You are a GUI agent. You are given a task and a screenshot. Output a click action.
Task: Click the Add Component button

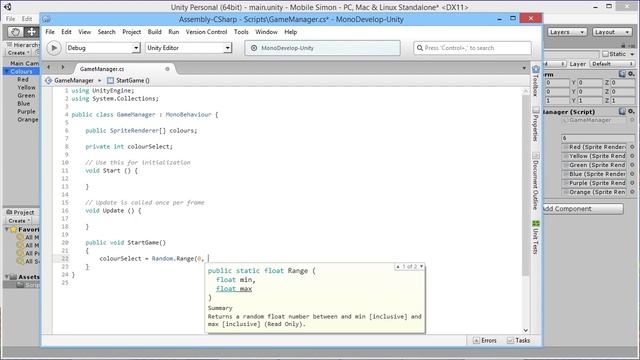point(583,209)
